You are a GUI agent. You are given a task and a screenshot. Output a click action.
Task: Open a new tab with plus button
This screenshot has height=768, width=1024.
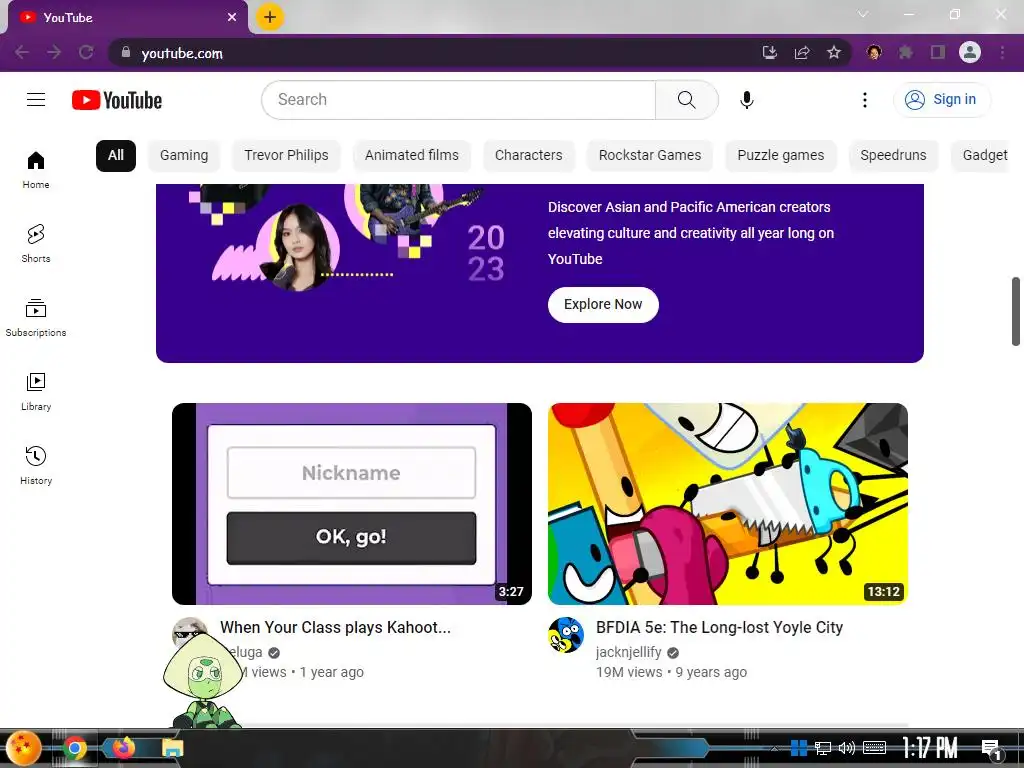click(x=270, y=17)
